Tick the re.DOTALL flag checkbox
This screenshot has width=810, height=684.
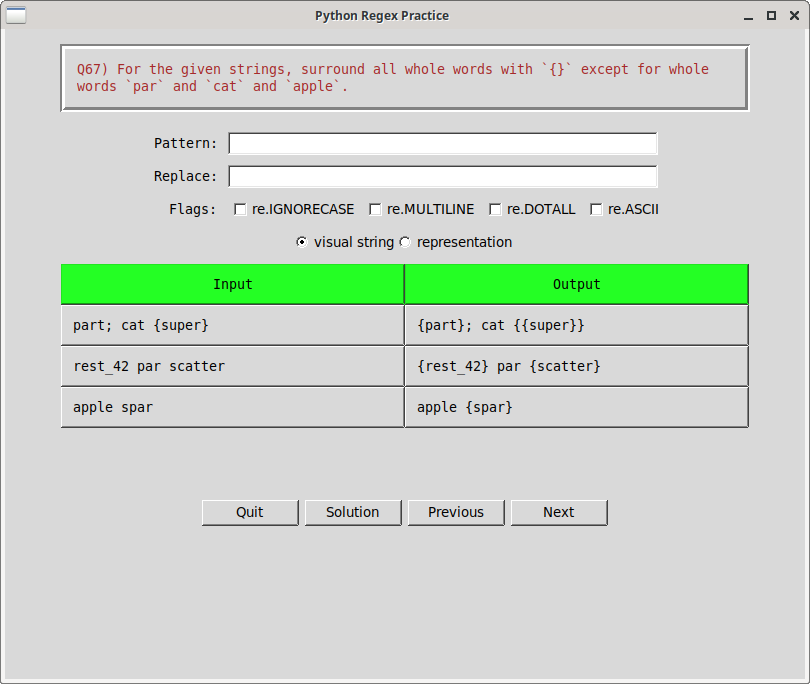(x=495, y=209)
